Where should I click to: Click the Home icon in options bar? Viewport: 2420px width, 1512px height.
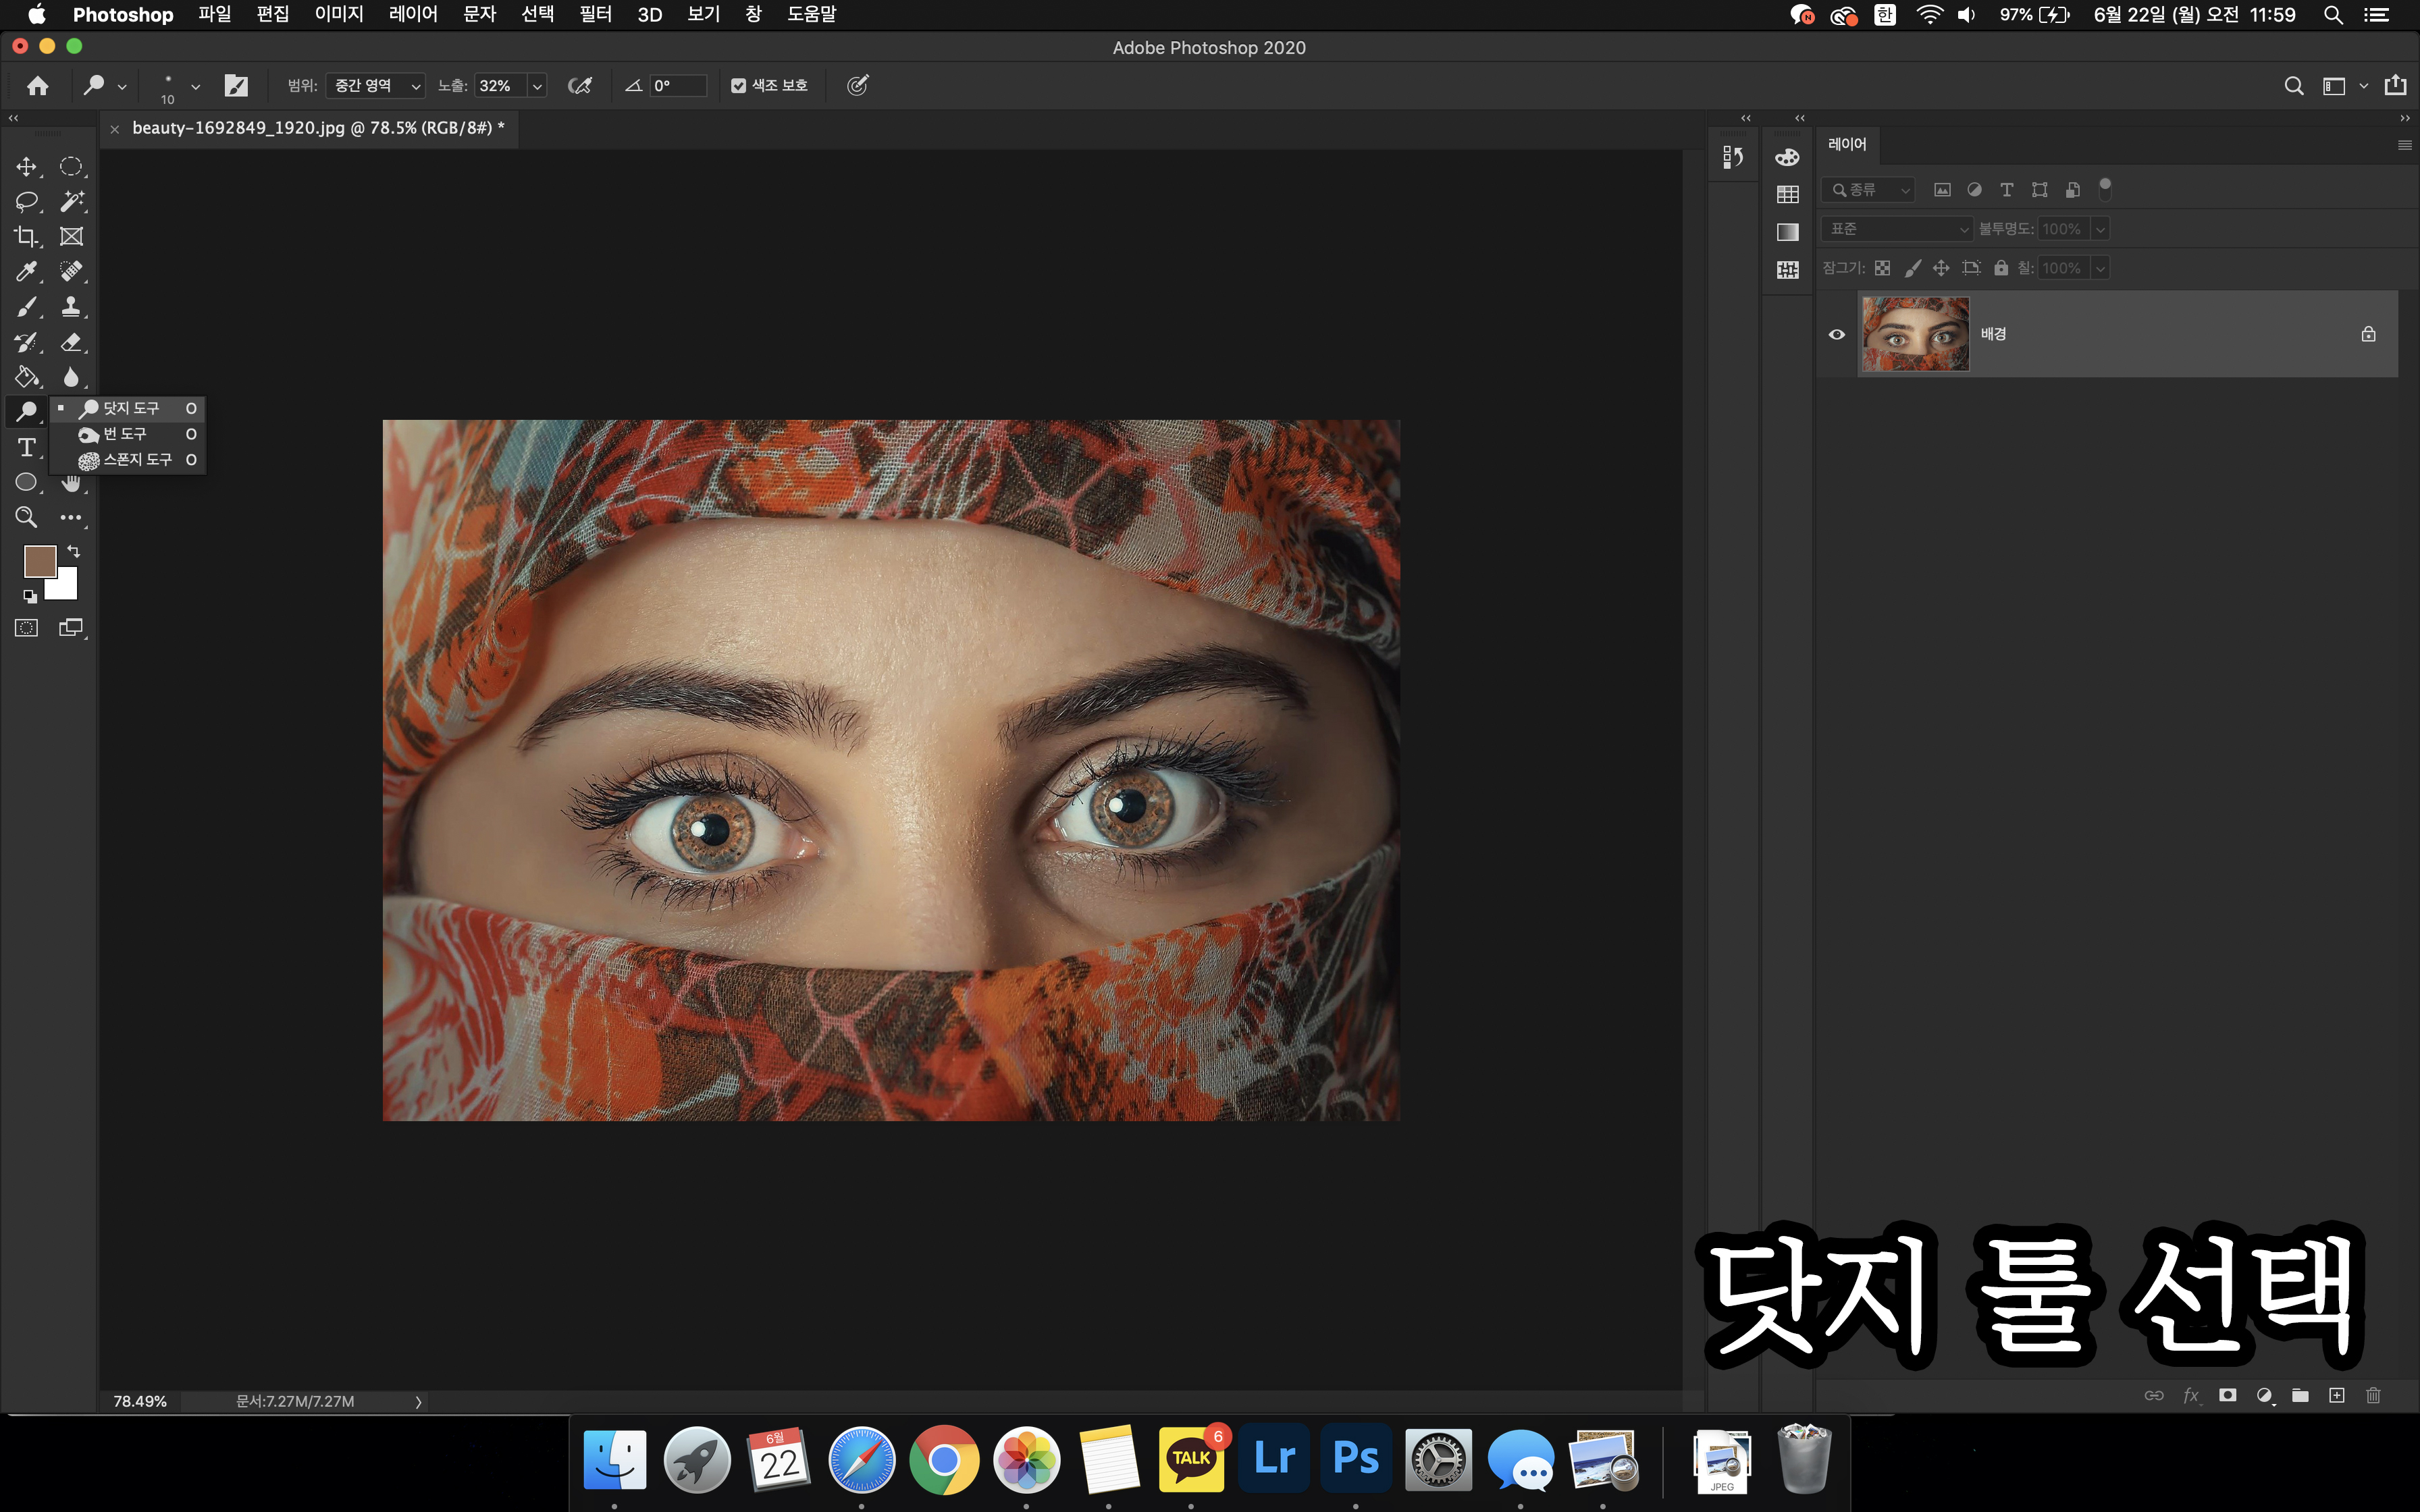(x=38, y=86)
